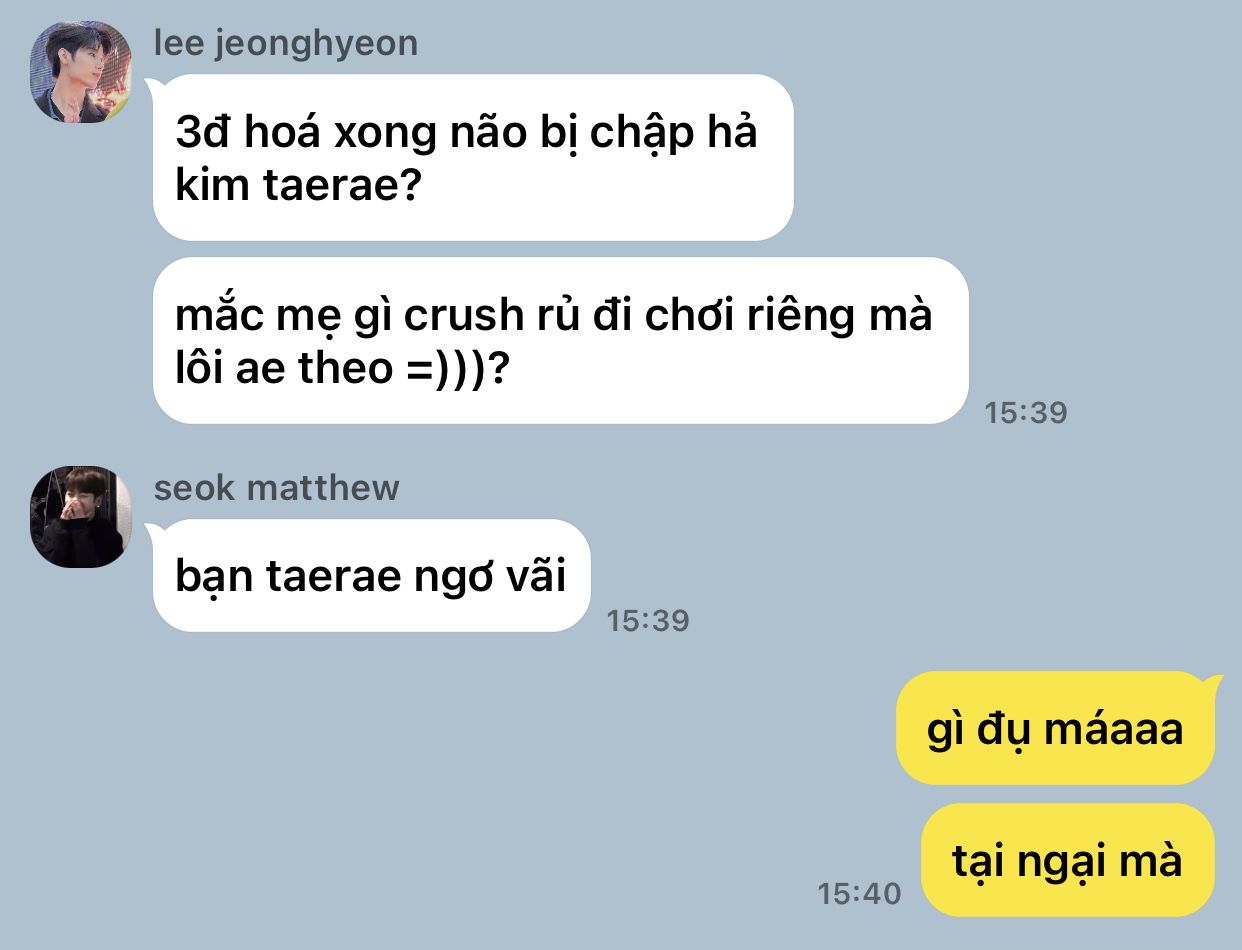Click the empty chat background below seok matthew's message
This screenshot has width=1242, height=950.
(x=400, y=780)
